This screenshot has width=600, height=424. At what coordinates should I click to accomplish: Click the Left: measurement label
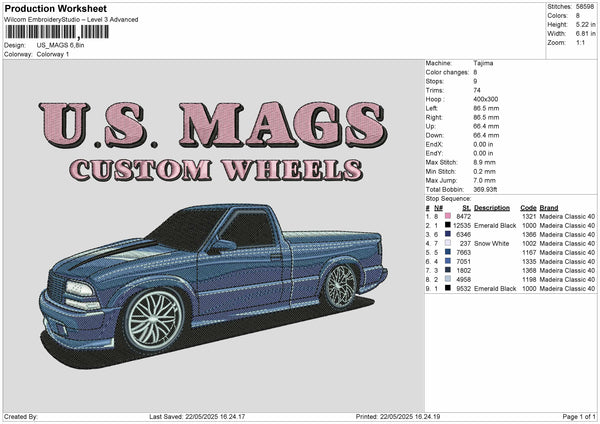tap(432, 109)
